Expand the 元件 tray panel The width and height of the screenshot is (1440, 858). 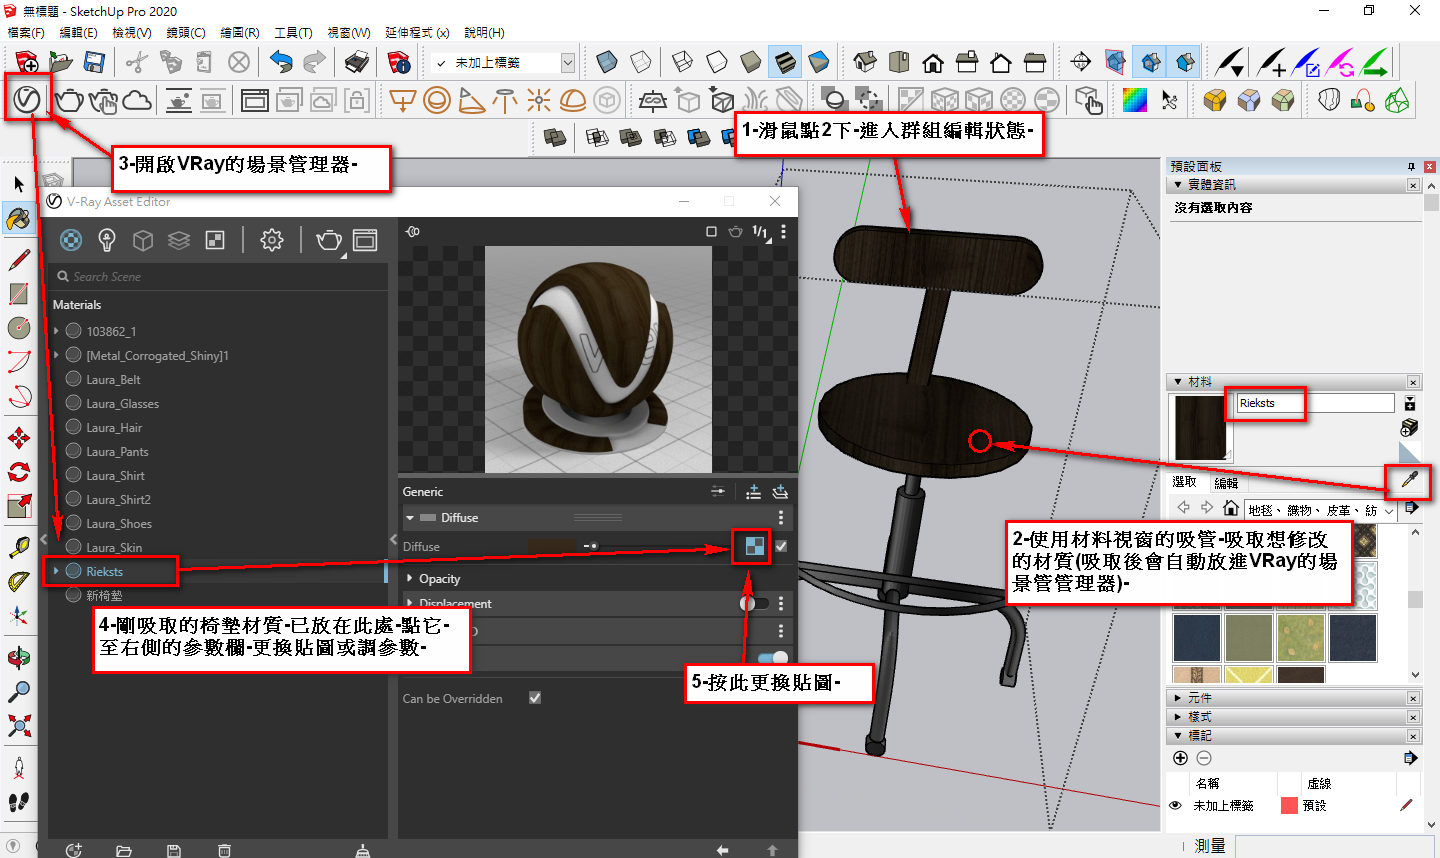[x=1179, y=698]
